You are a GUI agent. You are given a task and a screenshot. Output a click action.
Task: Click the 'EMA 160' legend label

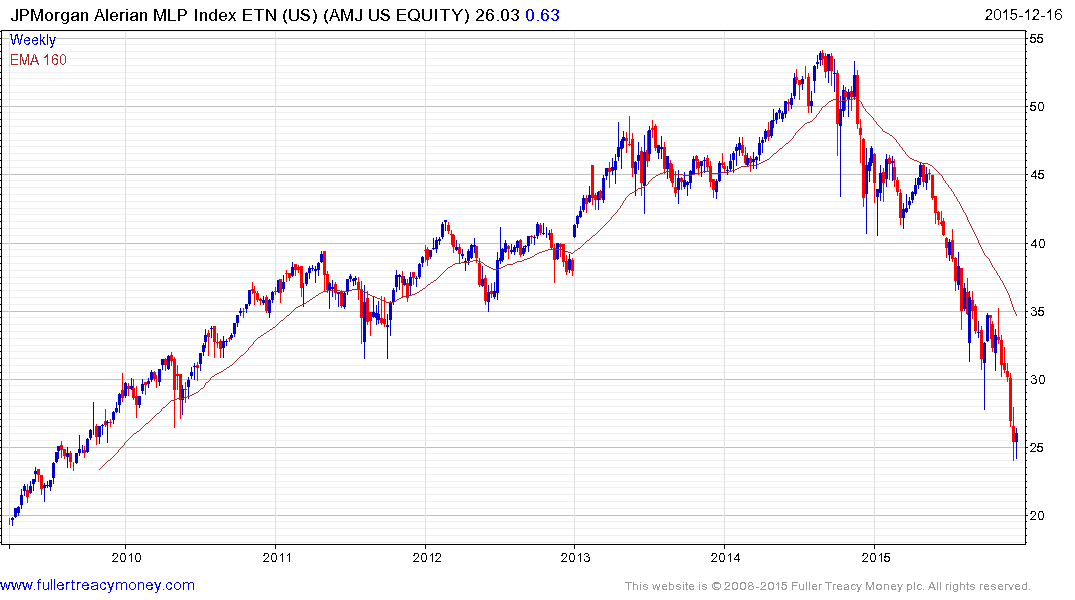pos(38,60)
